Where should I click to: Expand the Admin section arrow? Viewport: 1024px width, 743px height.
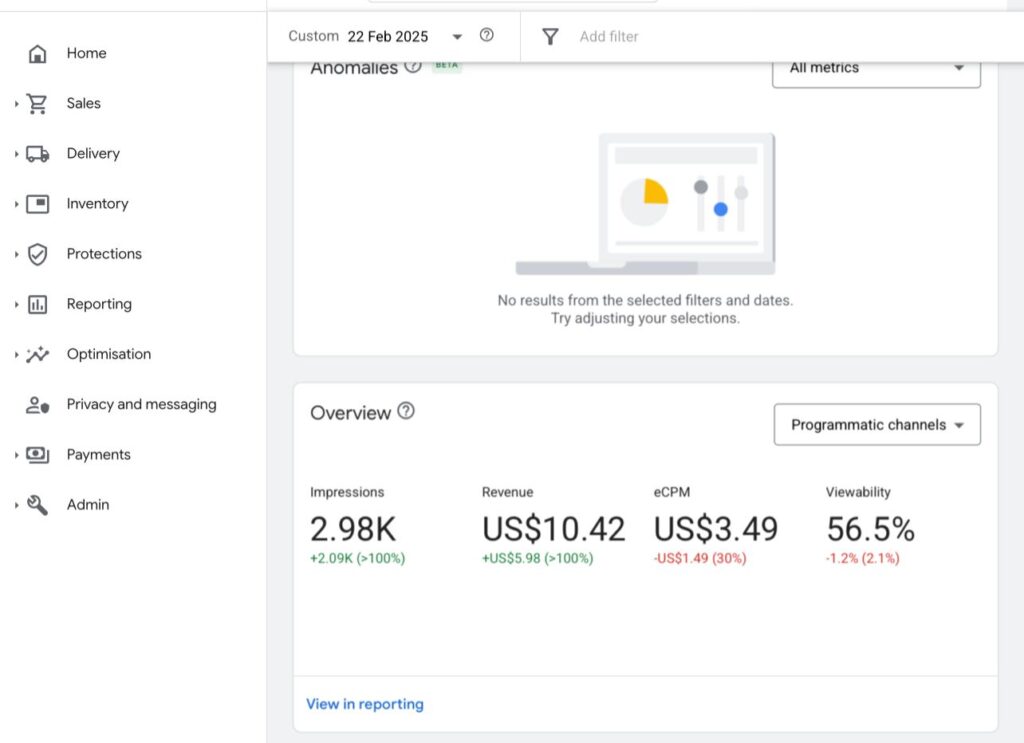pyautogui.click(x=17, y=505)
